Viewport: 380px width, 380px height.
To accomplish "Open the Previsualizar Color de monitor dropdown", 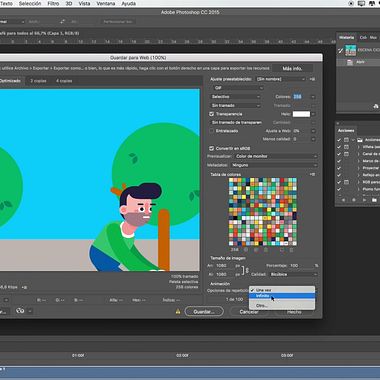I will 276,156.
